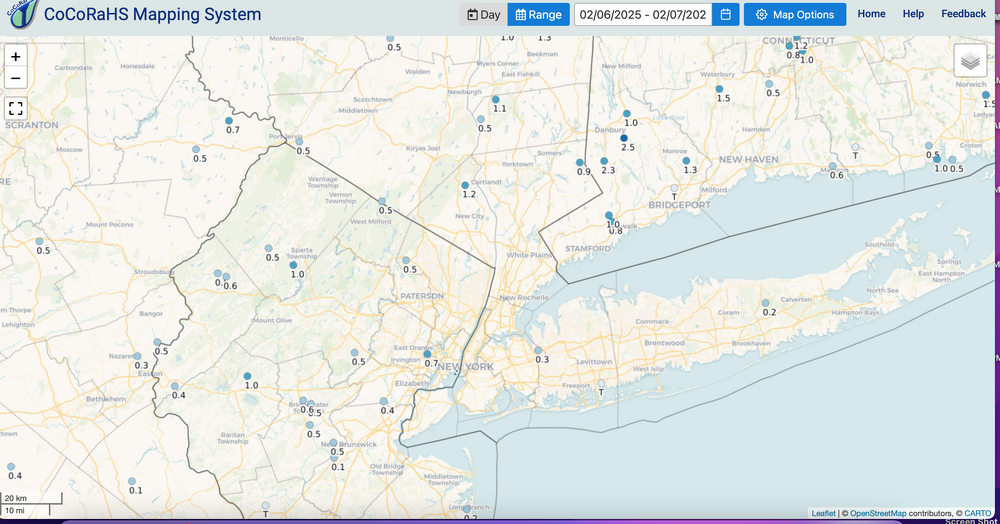The height and width of the screenshot is (524, 1000).
Task: Click the 0.6 marker east of New Haven
Action: coord(832,166)
